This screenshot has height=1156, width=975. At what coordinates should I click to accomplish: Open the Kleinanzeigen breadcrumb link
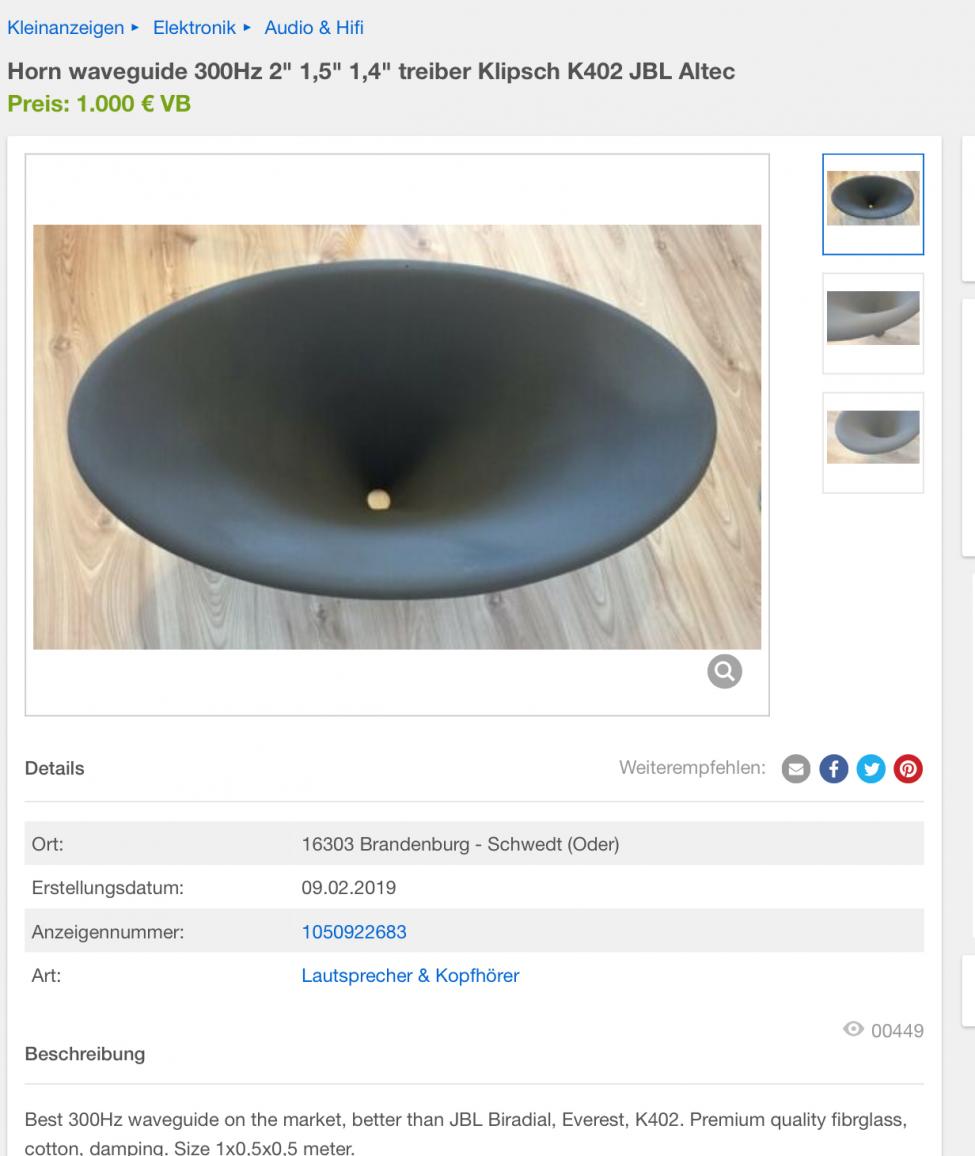point(66,28)
